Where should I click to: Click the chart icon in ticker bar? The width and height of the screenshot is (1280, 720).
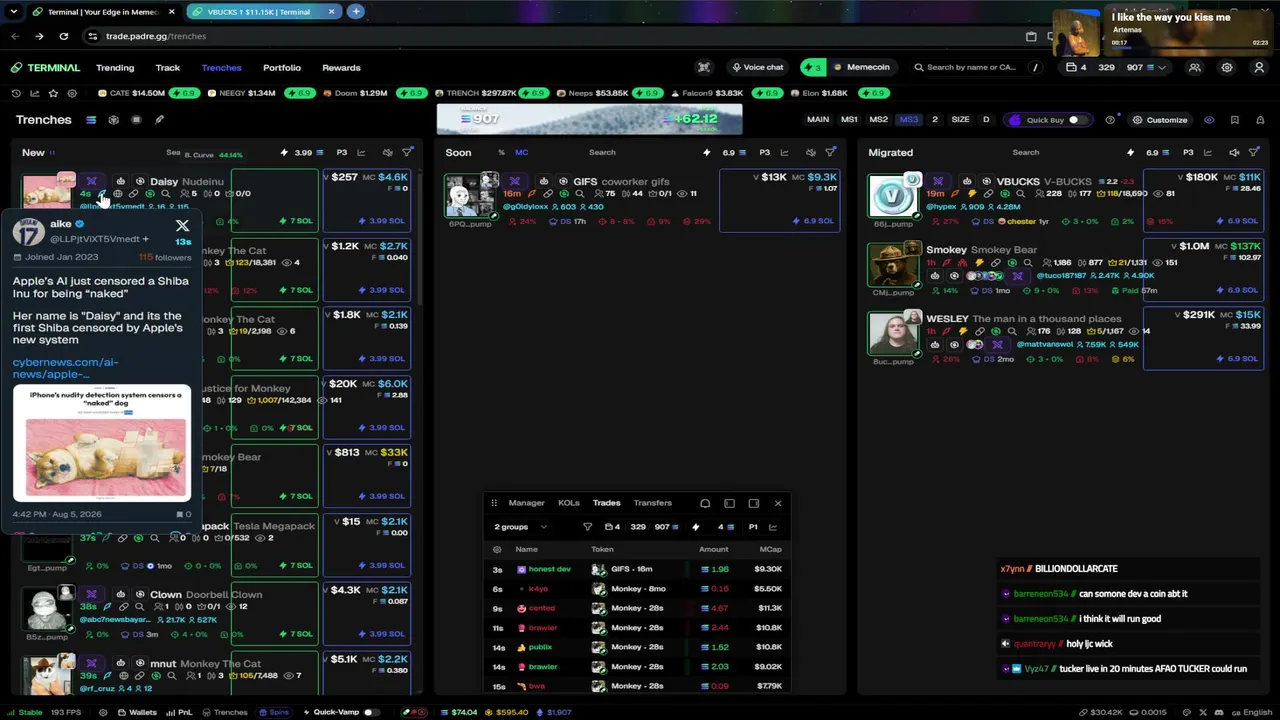(x=34, y=93)
